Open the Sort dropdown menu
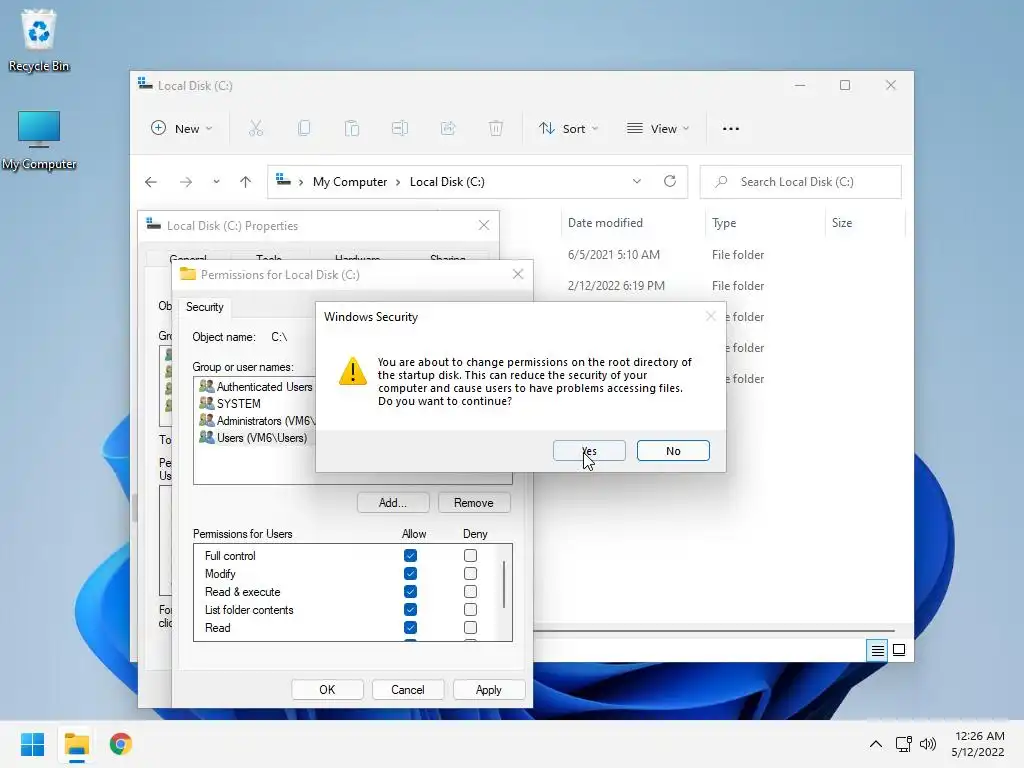1024x768 pixels. point(568,129)
